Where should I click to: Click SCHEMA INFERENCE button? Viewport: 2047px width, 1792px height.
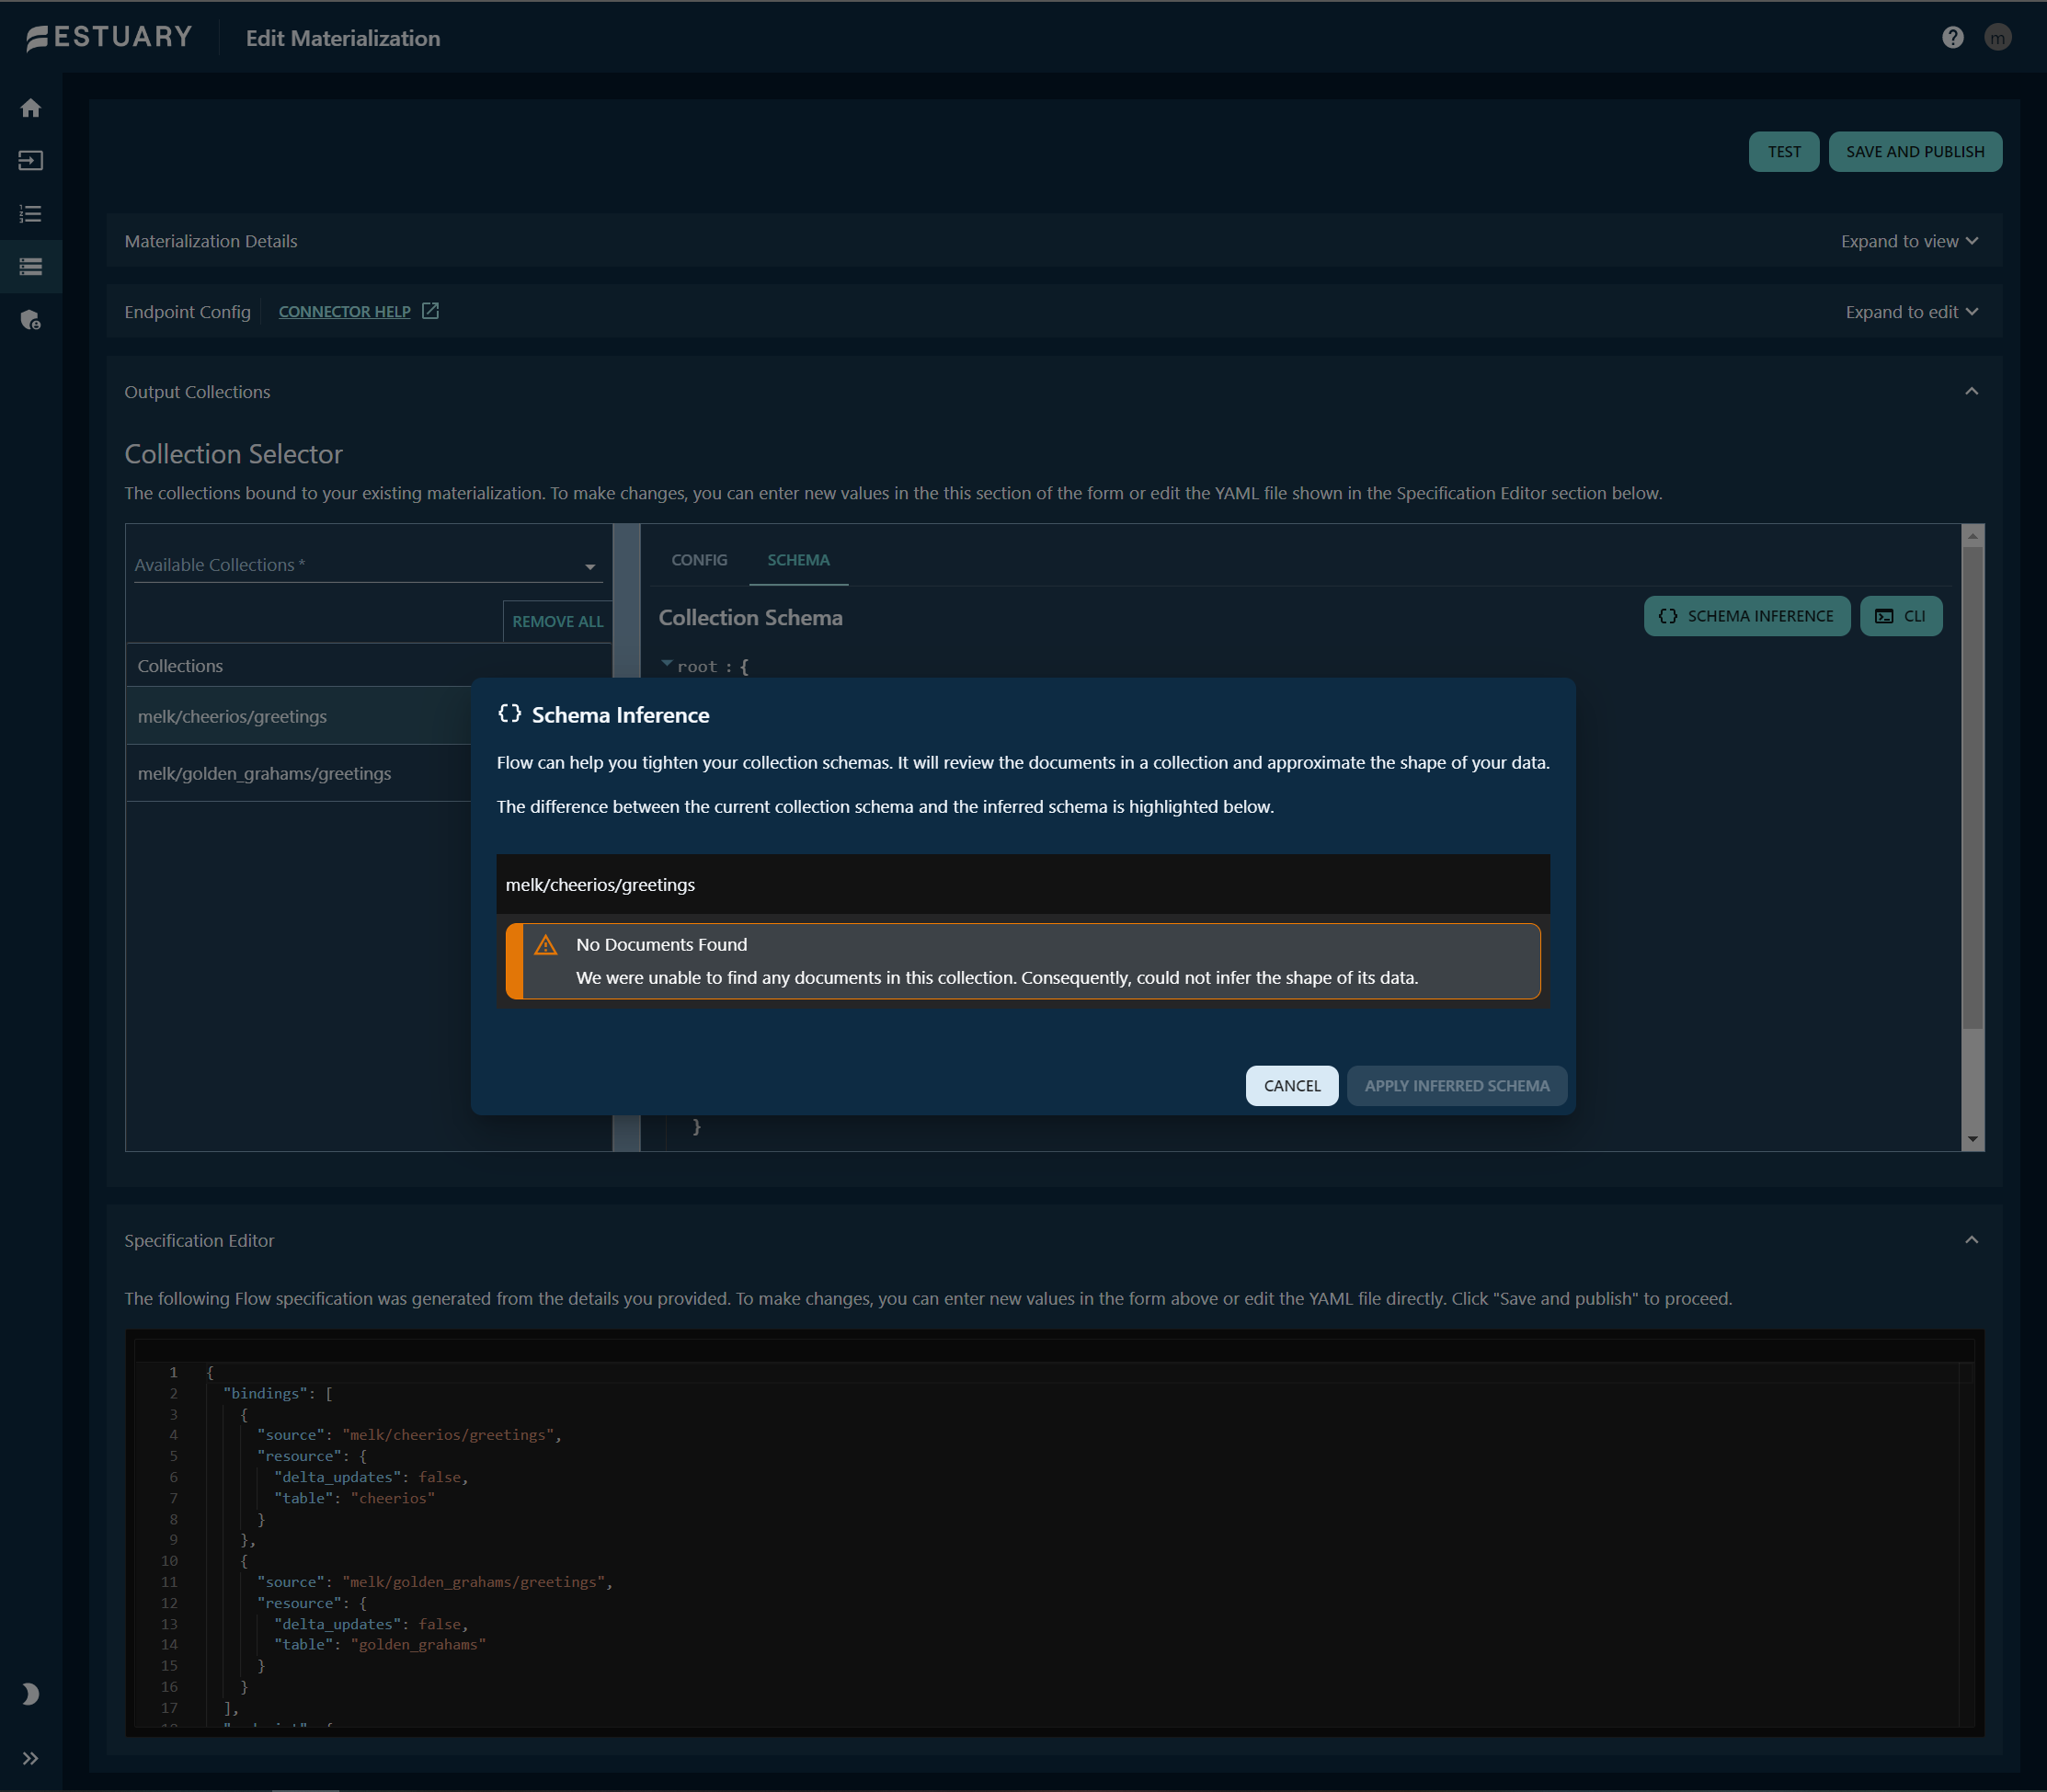1746,616
